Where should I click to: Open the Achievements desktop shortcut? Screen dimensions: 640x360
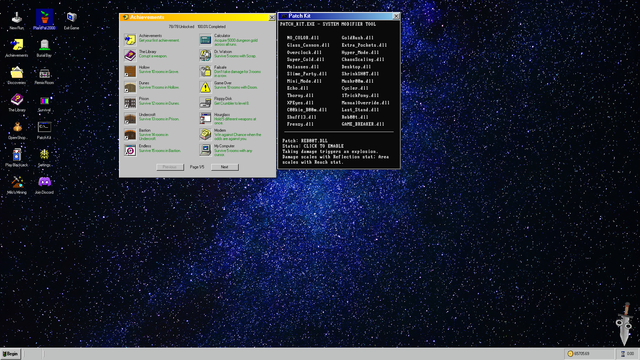(17, 48)
